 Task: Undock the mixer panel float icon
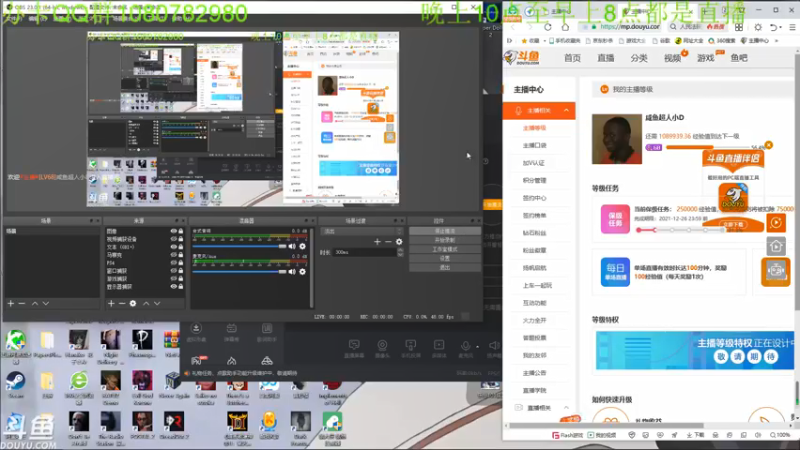point(306,220)
